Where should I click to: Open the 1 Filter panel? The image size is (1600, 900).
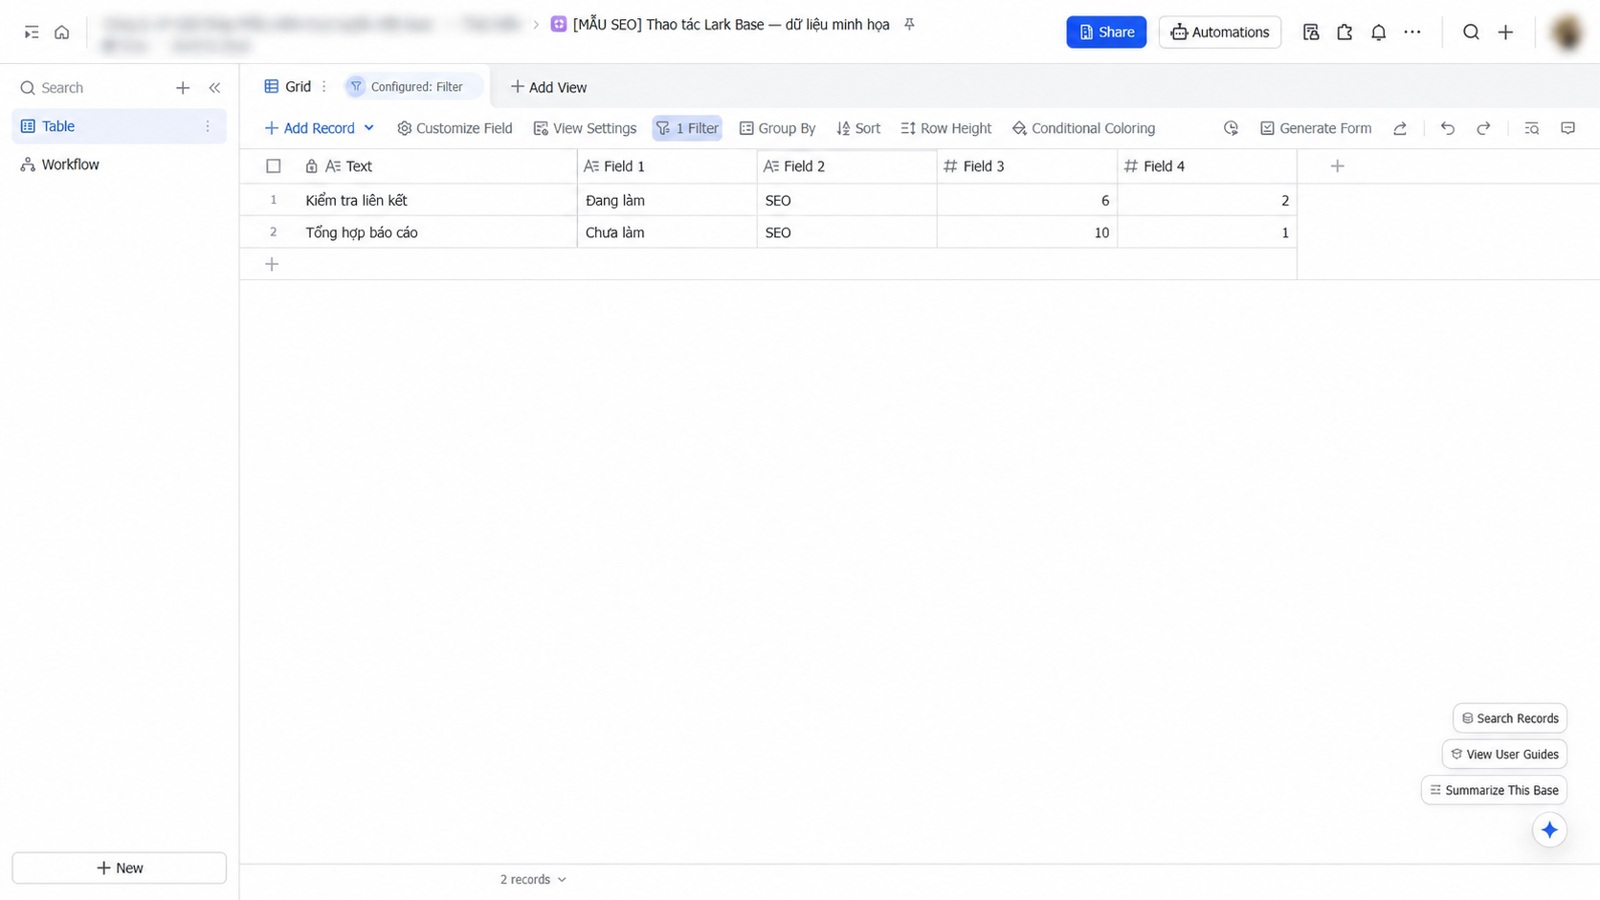(687, 128)
